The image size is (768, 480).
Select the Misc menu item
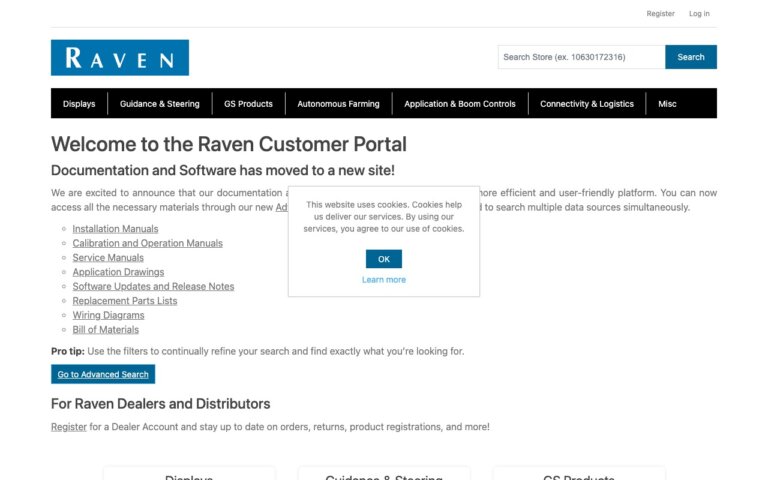(667, 104)
